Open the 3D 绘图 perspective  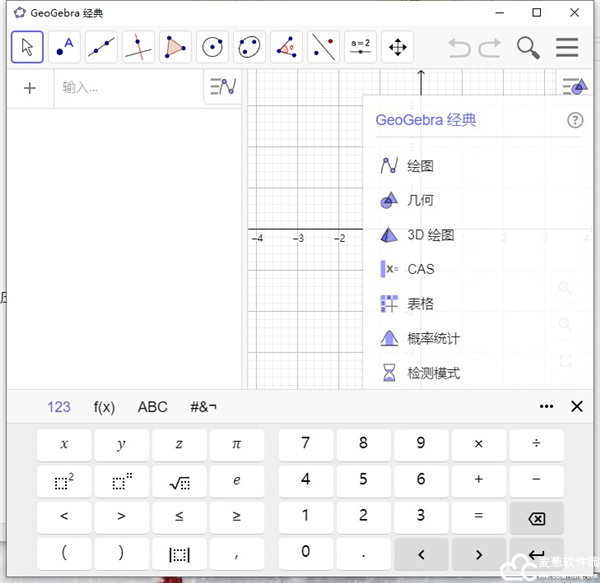pos(430,235)
